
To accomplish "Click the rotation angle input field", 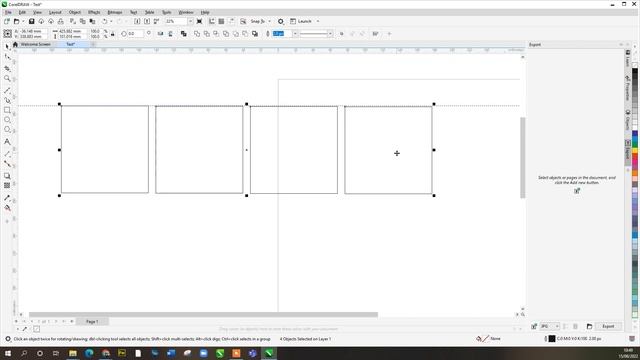I will 136,34.
